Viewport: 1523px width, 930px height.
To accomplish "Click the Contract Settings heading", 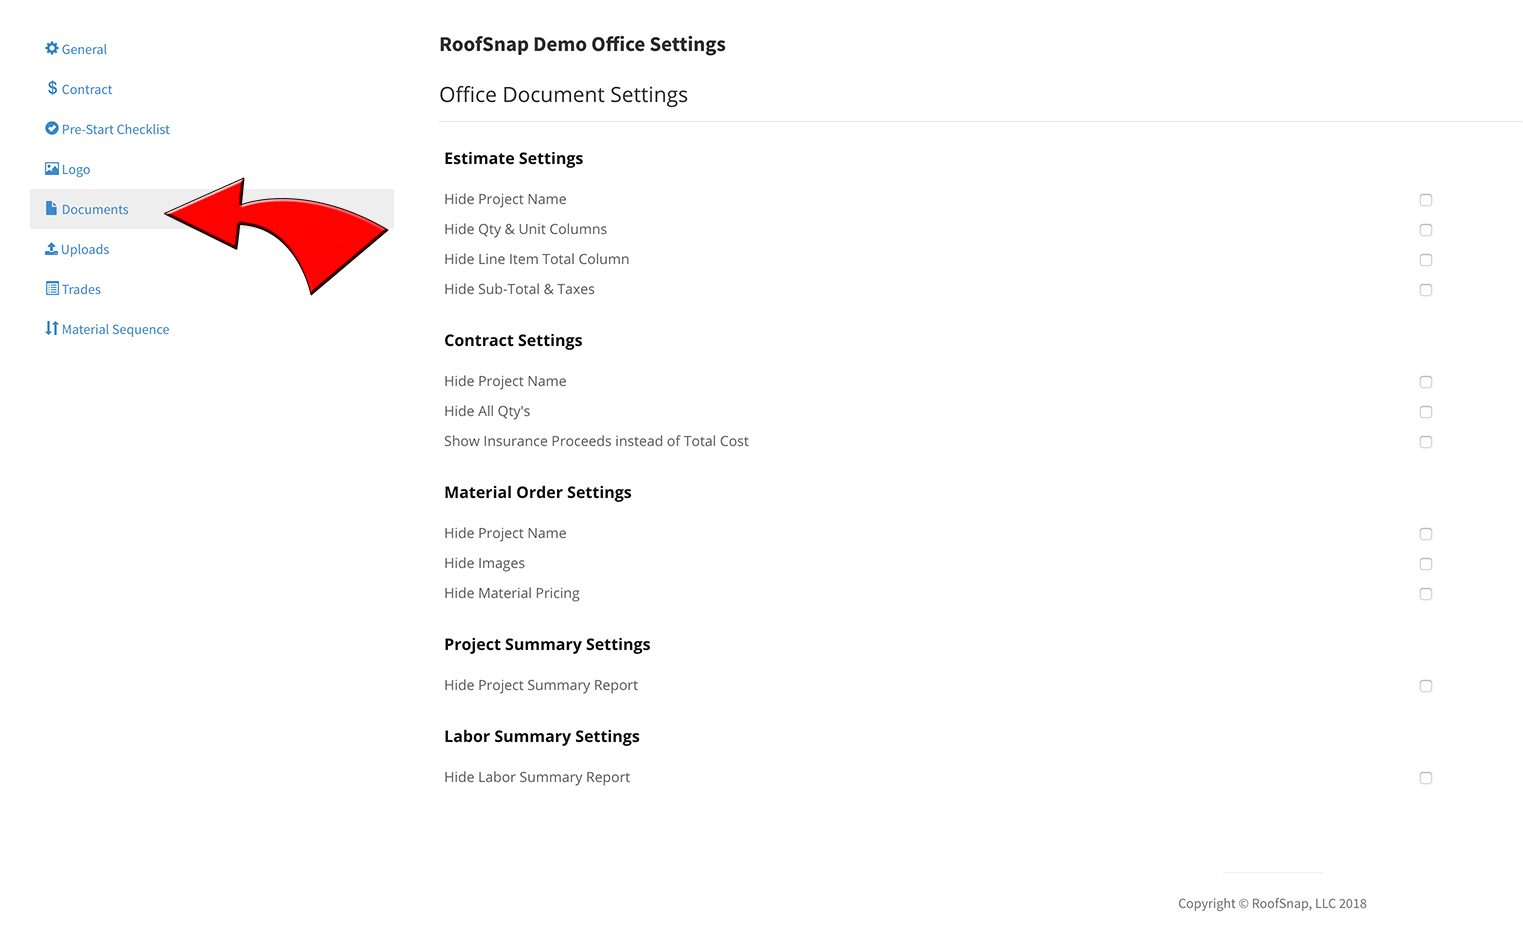I will pos(513,340).
